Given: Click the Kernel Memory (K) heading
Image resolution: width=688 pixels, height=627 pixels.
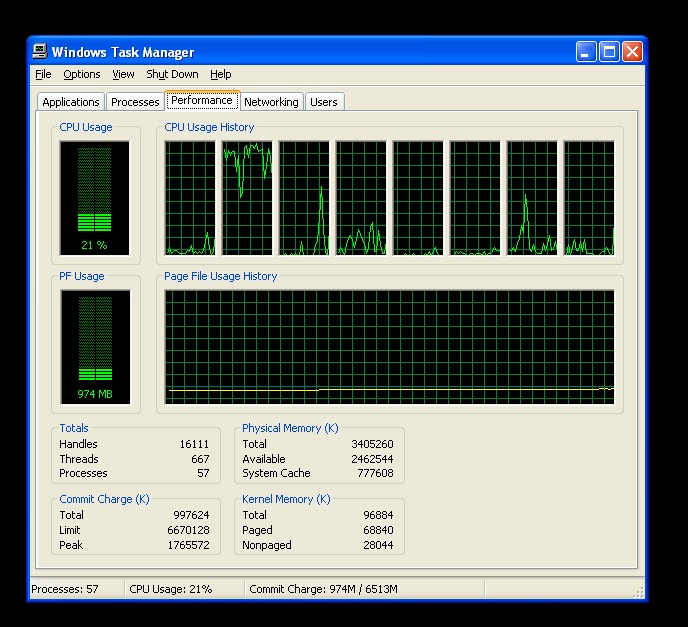Looking at the screenshot, I should [x=286, y=499].
